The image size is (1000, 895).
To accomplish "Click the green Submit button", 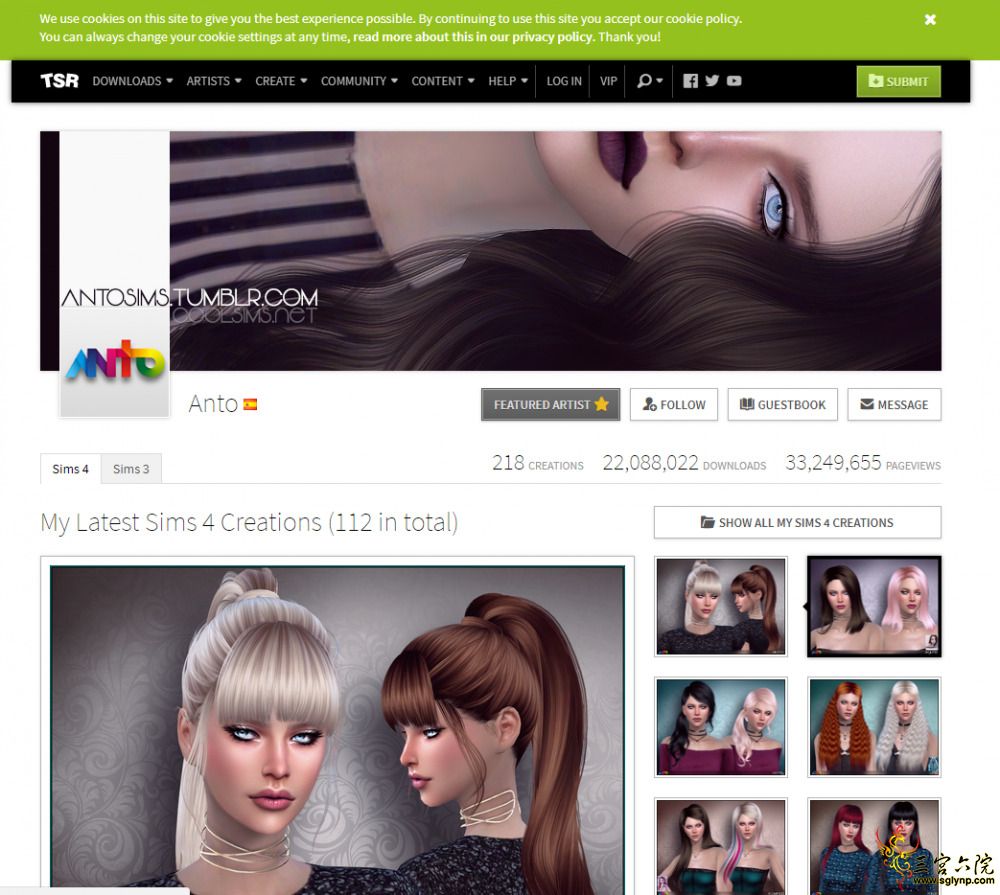I will pos(898,81).
